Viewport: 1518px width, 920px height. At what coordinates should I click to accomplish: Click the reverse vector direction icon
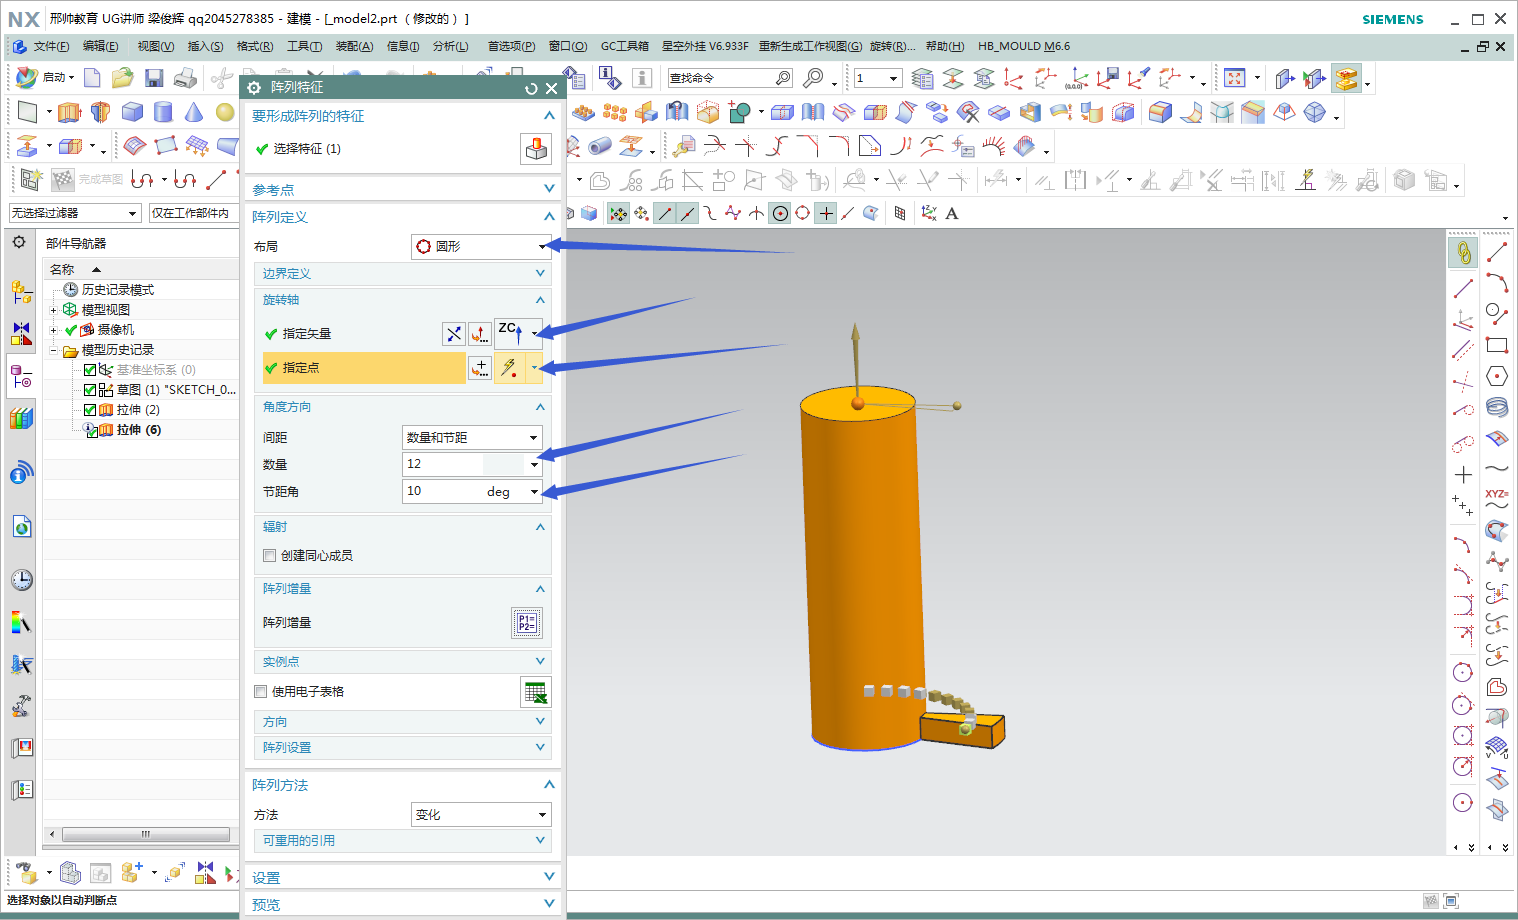[x=454, y=334]
